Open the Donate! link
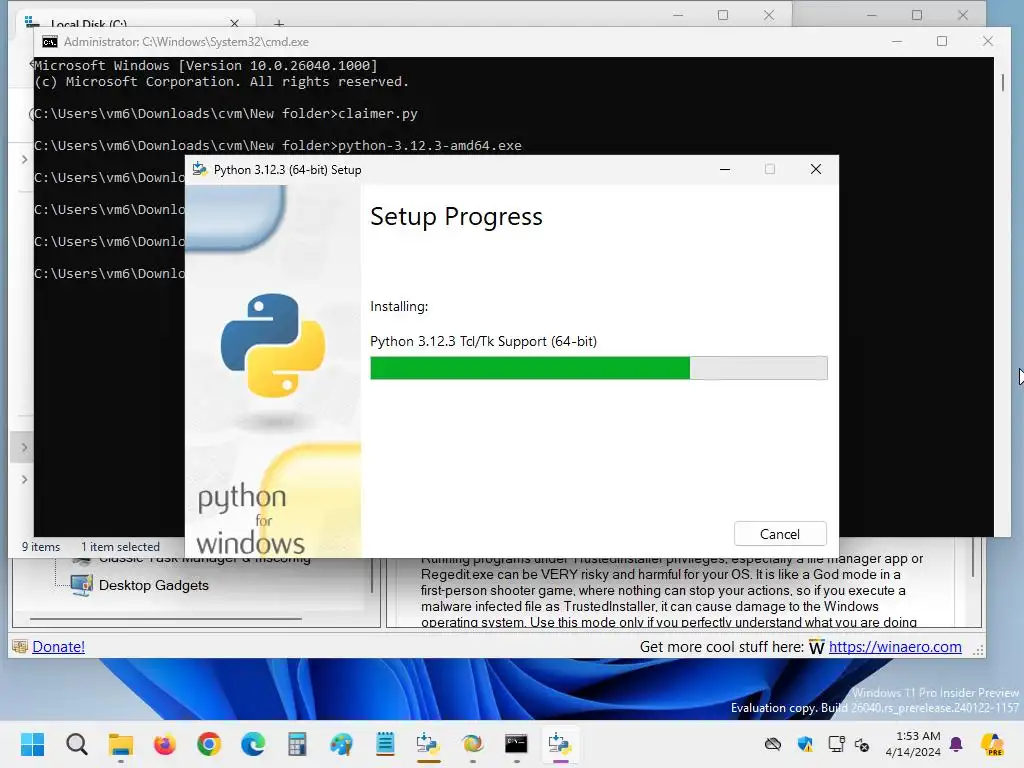The image size is (1024, 768). point(58,647)
